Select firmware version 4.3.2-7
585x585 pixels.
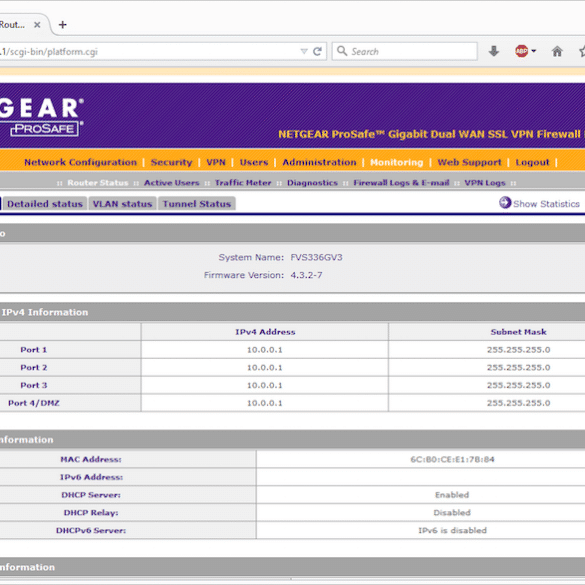click(x=306, y=275)
